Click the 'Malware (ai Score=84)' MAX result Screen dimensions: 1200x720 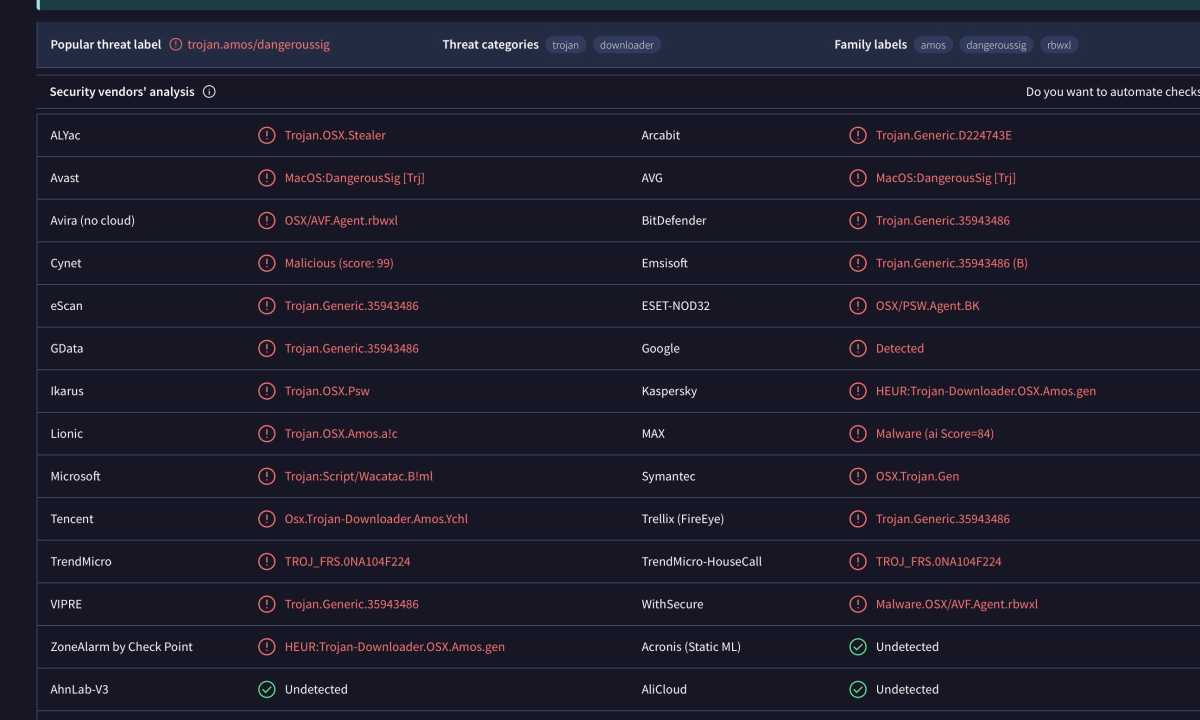pyautogui.click(x=935, y=434)
